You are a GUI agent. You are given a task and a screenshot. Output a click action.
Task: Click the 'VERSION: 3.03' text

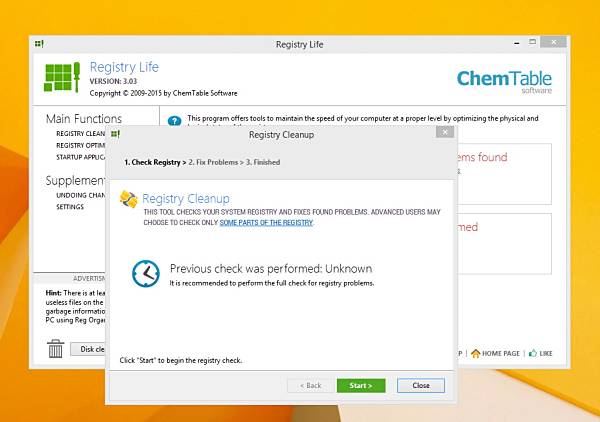point(113,81)
